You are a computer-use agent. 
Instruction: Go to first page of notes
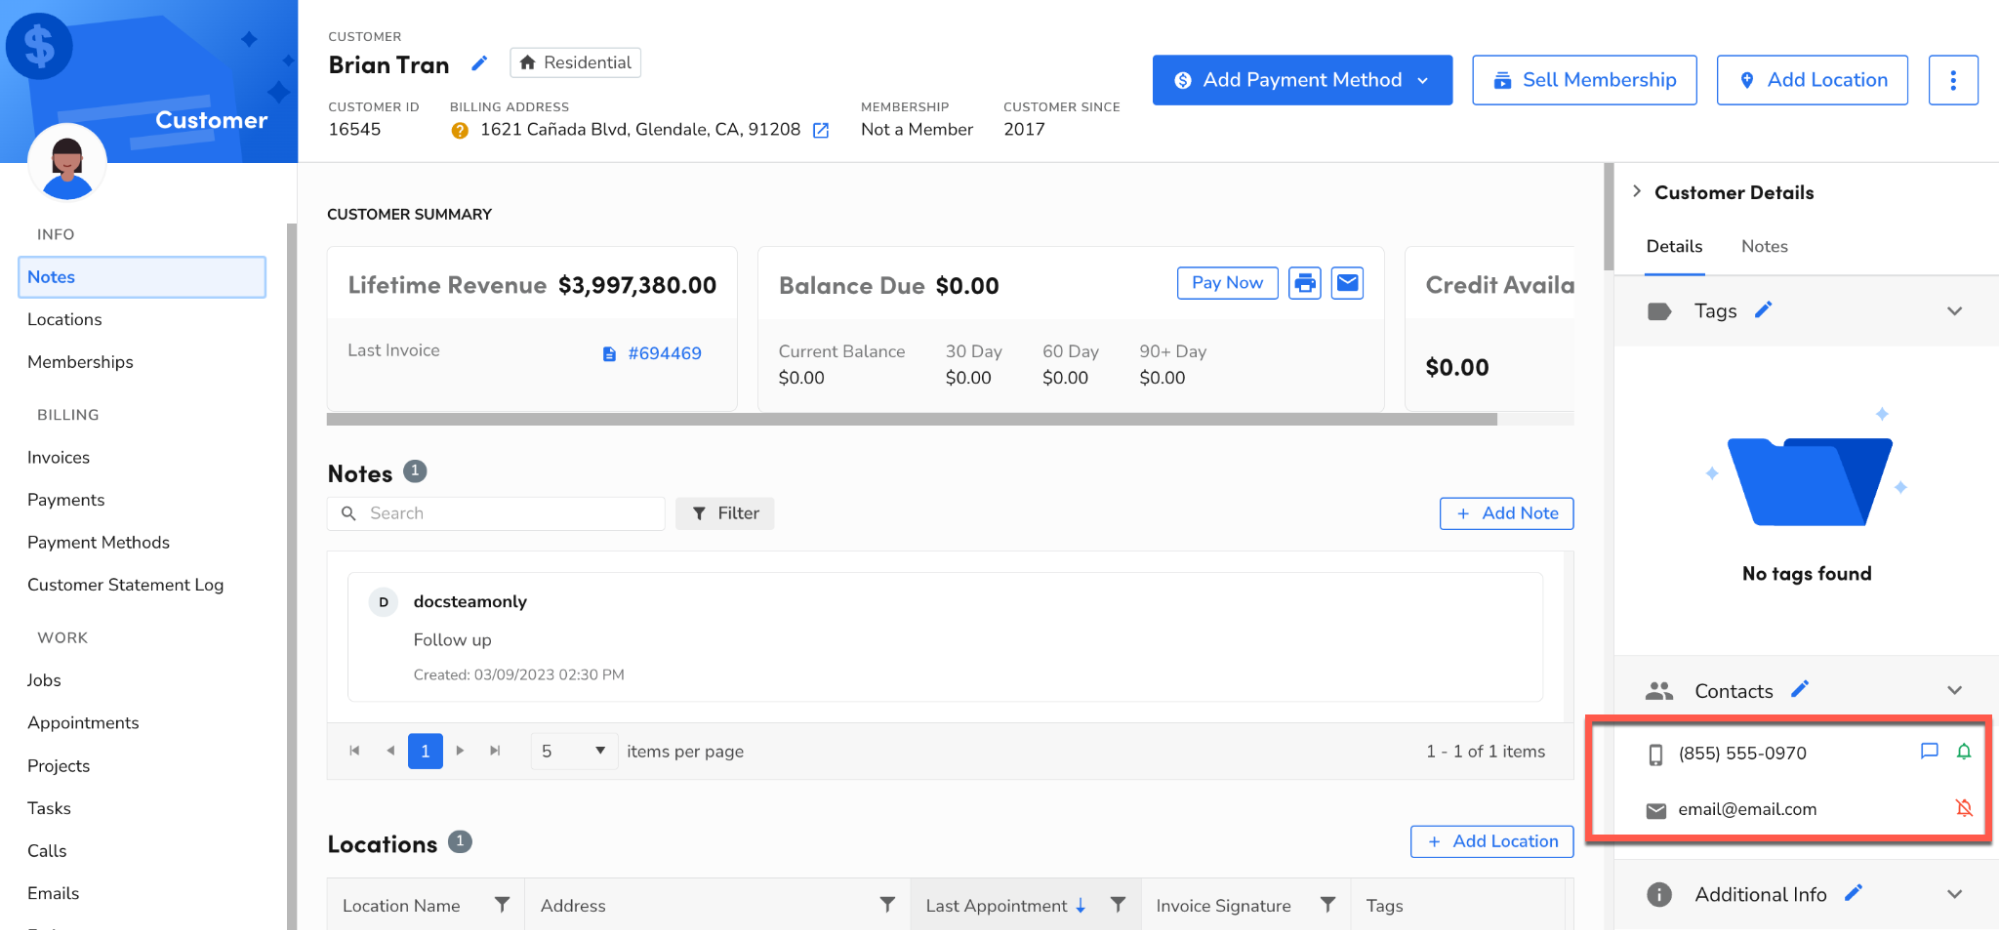[x=354, y=751]
